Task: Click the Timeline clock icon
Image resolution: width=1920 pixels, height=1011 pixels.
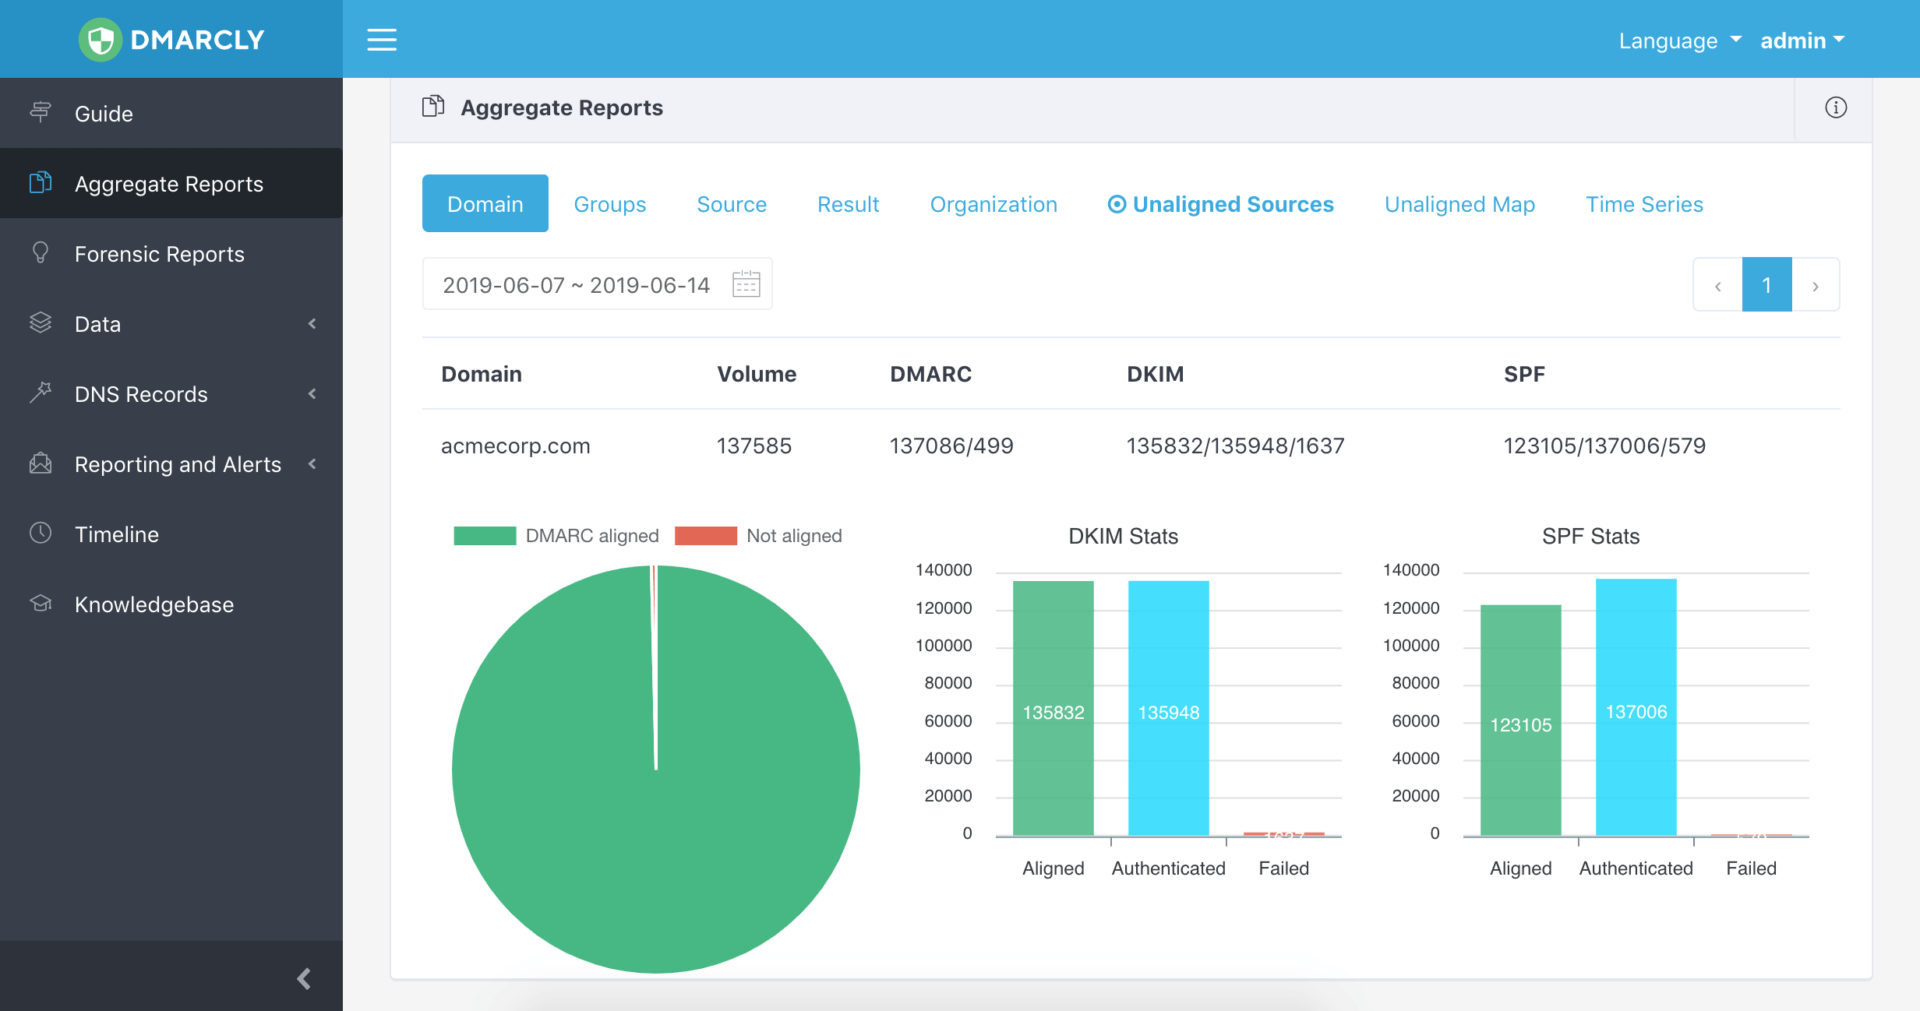Action: 41,533
